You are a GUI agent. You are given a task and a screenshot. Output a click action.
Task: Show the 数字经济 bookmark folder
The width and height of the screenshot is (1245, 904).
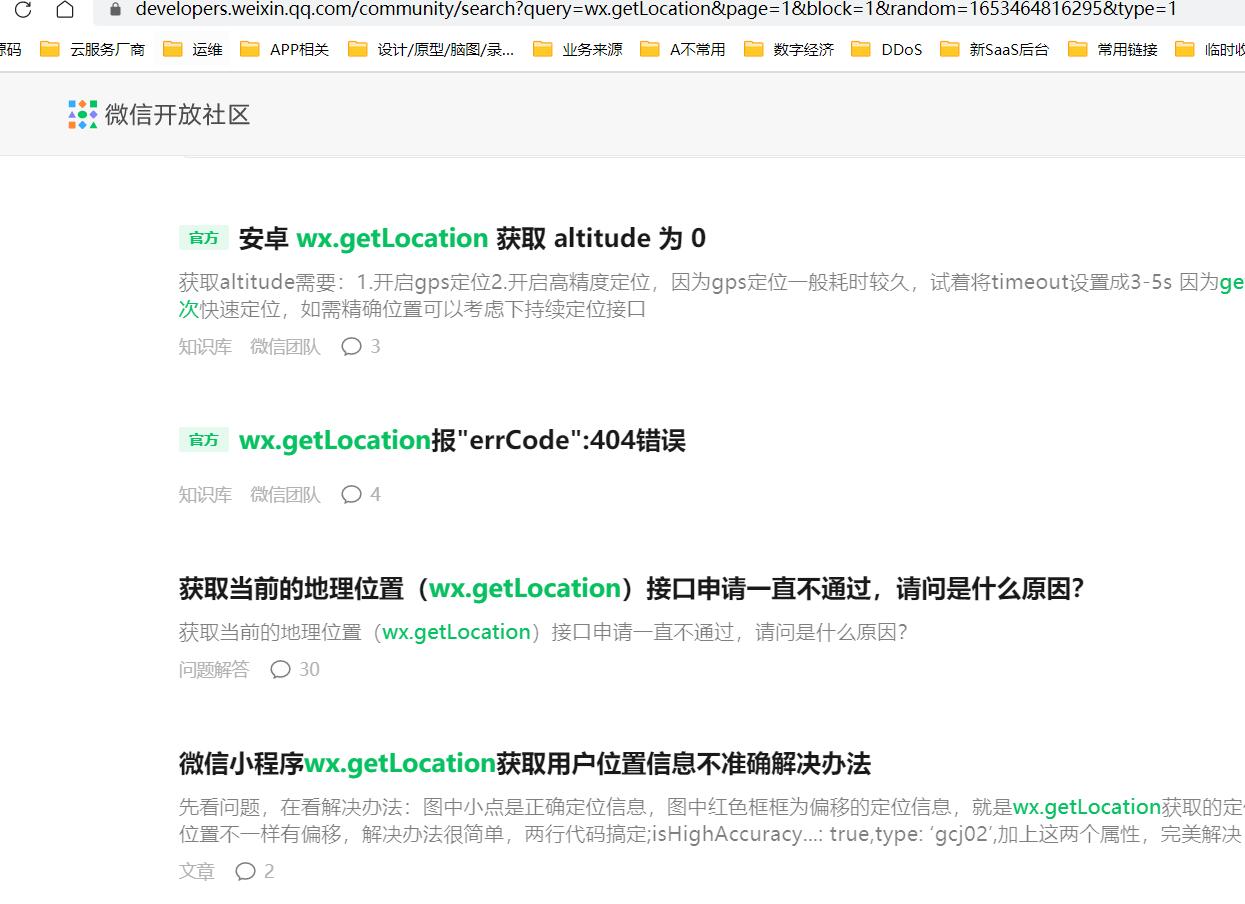(789, 49)
